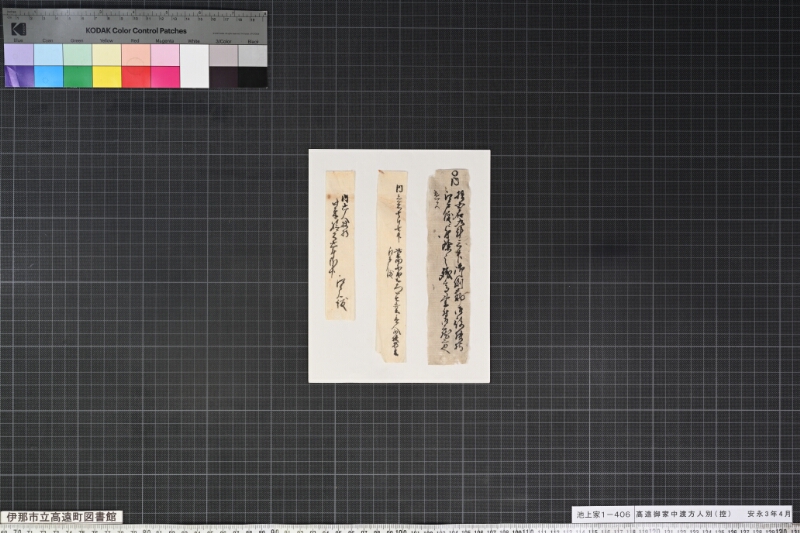Select the bright yellow color patch

coord(107,77)
